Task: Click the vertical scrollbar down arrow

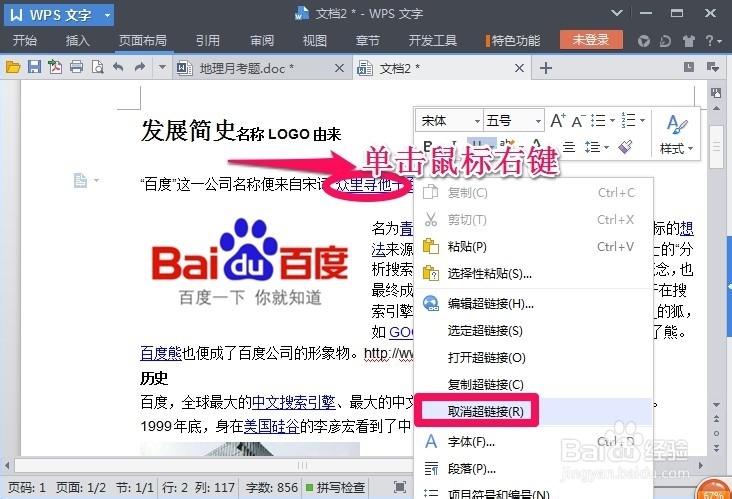Action: 717,404
